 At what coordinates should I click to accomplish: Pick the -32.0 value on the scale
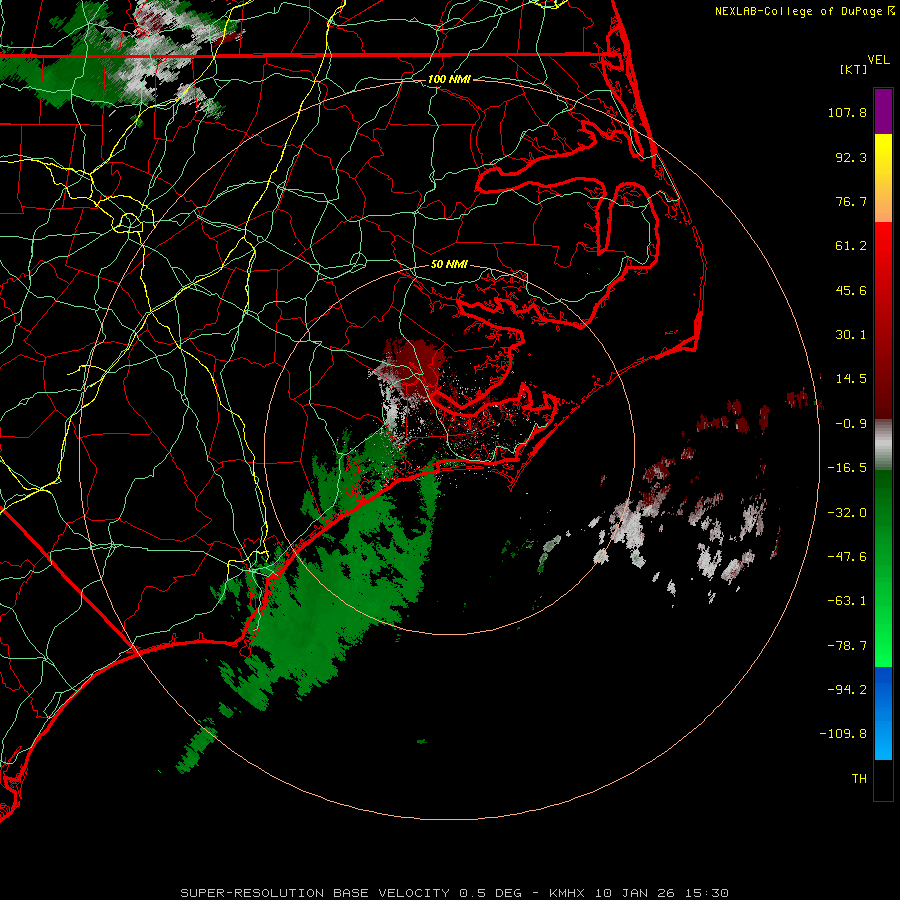[x=847, y=513]
